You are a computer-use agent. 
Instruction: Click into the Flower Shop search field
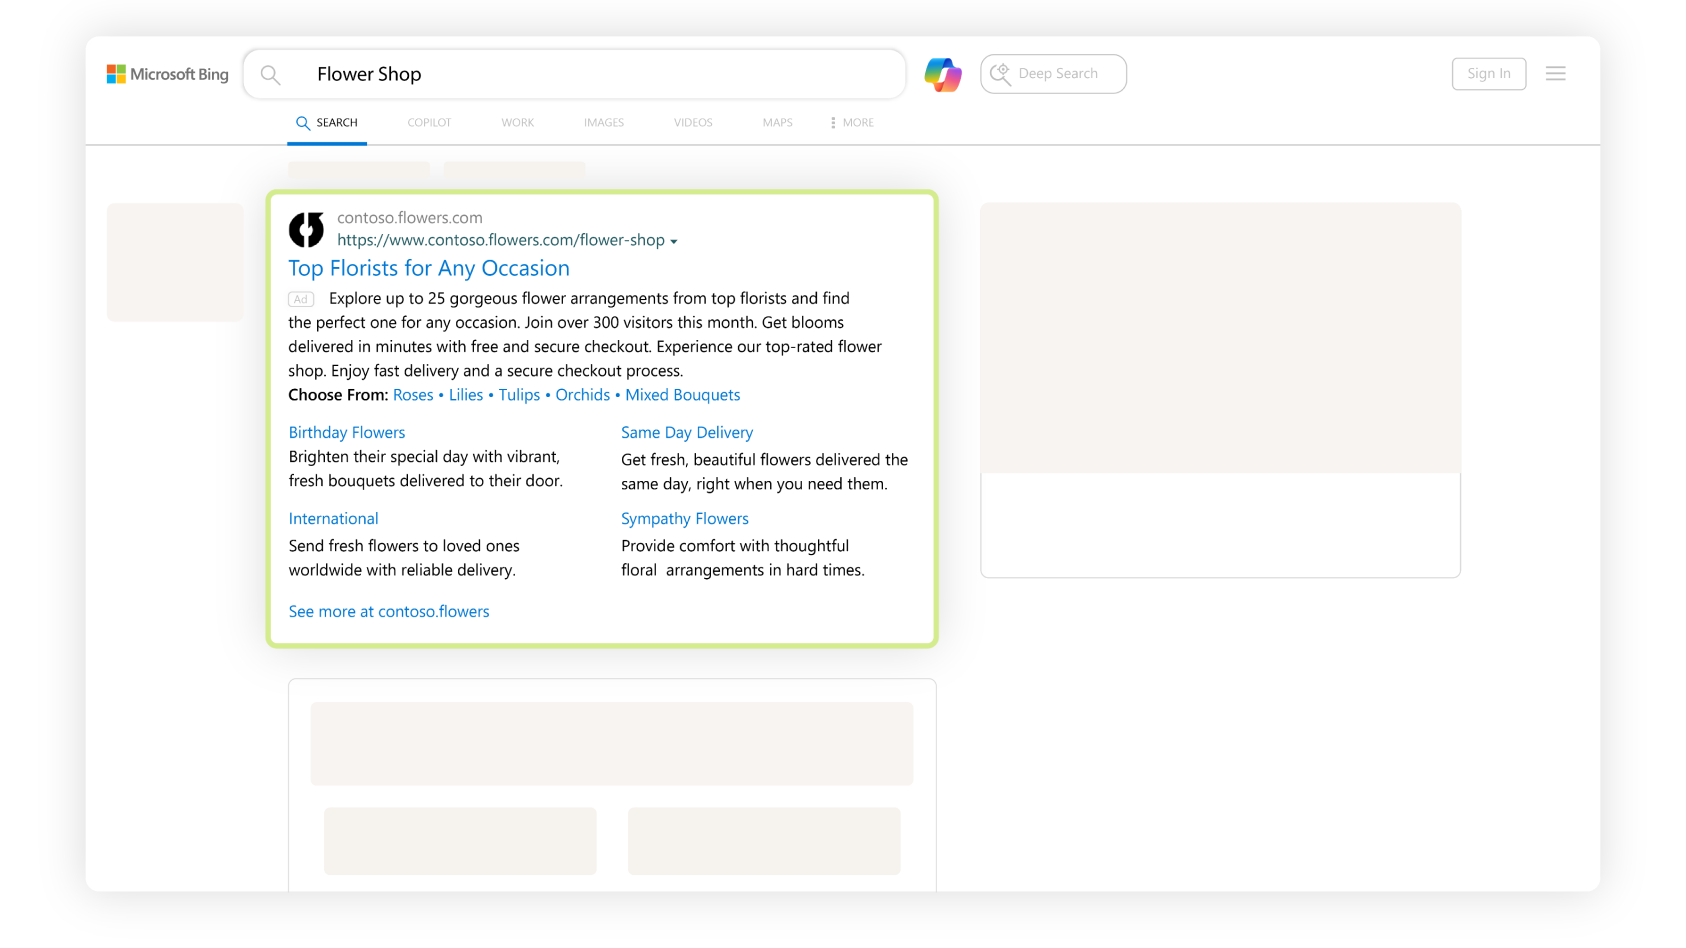[x=600, y=74]
